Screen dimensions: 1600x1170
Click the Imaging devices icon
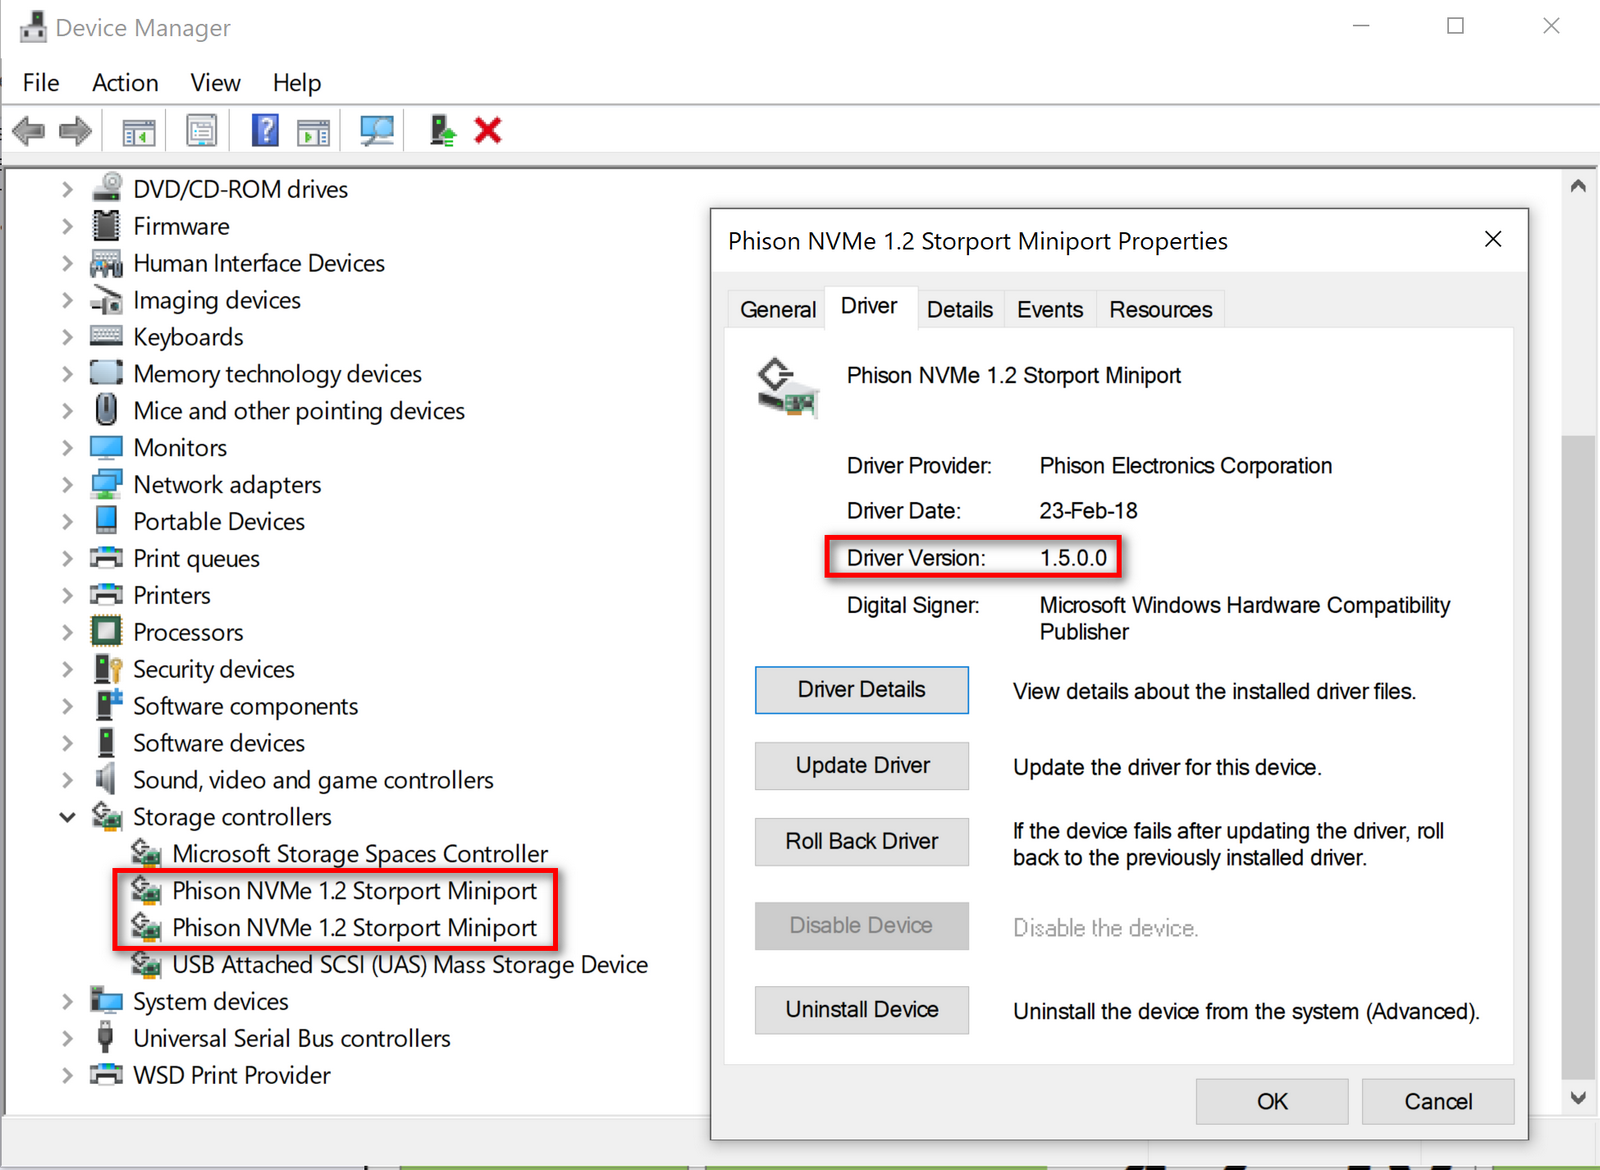pyautogui.click(x=106, y=300)
